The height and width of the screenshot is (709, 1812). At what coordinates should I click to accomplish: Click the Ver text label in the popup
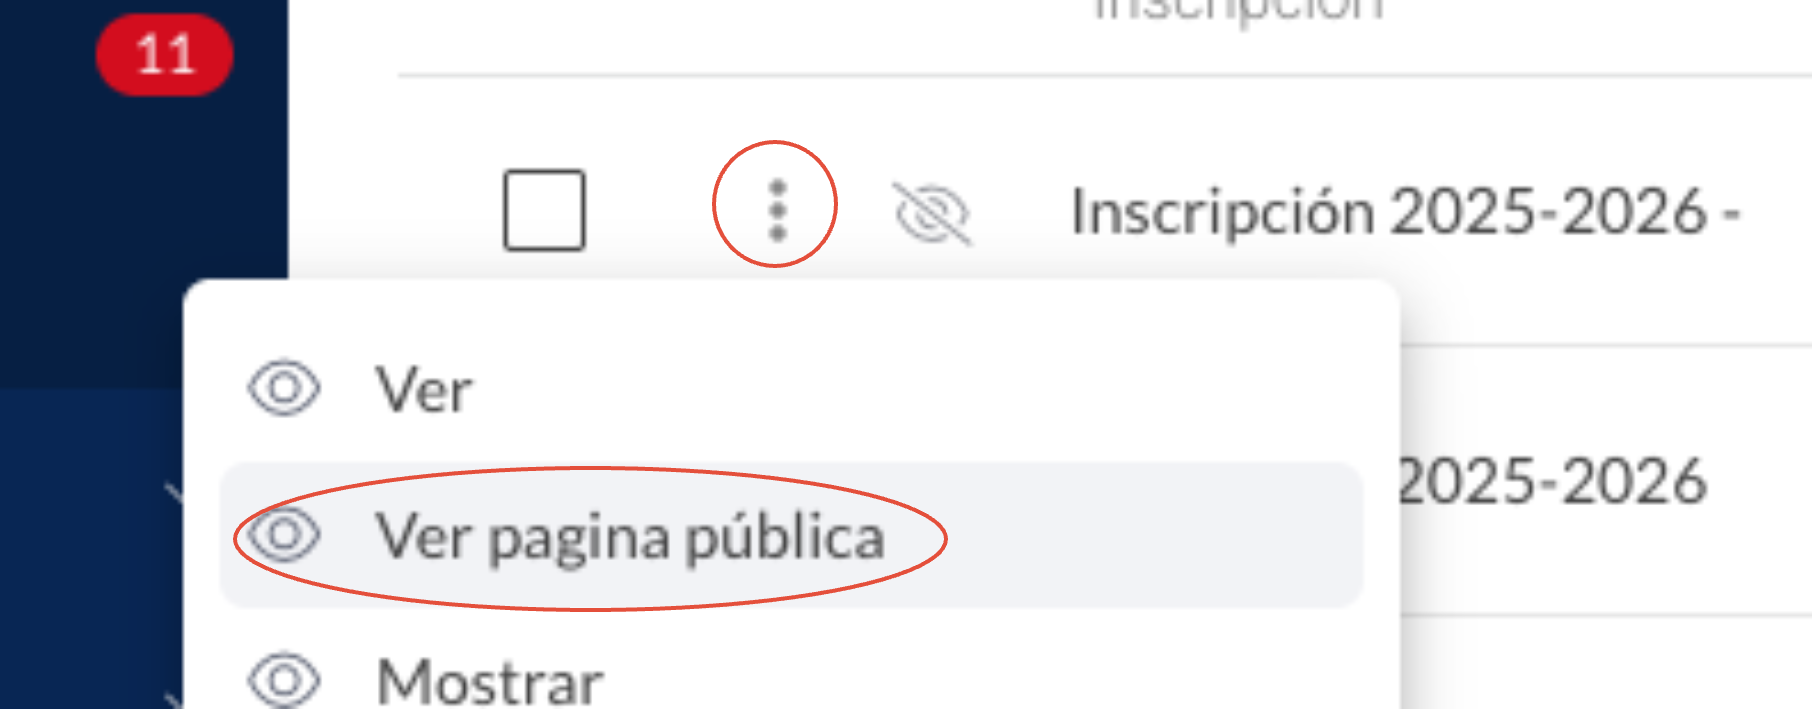(x=424, y=390)
